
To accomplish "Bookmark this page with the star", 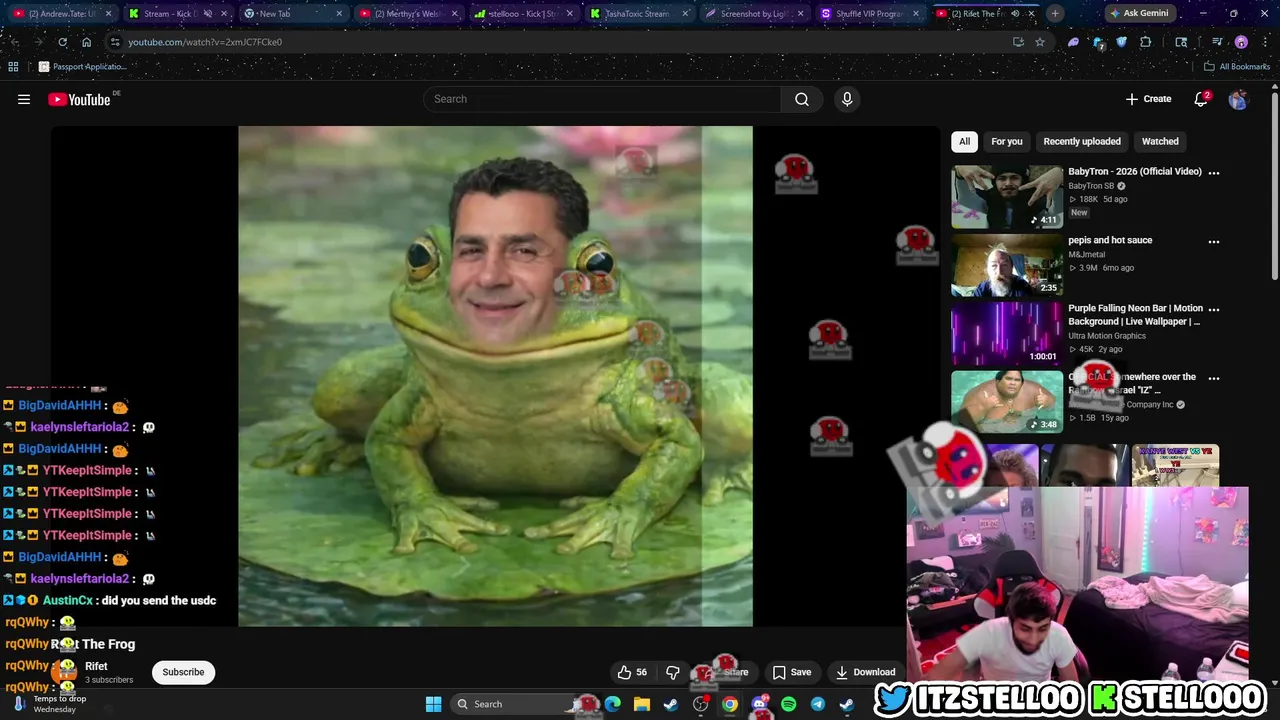I will pos(1040,42).
